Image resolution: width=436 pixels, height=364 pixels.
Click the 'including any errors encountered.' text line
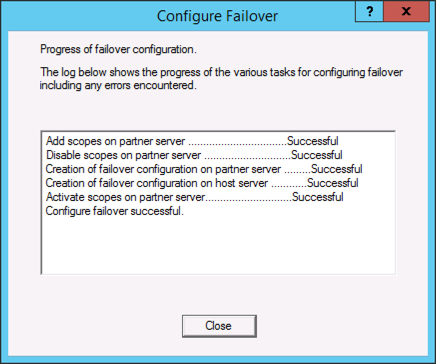pos(118,85)
